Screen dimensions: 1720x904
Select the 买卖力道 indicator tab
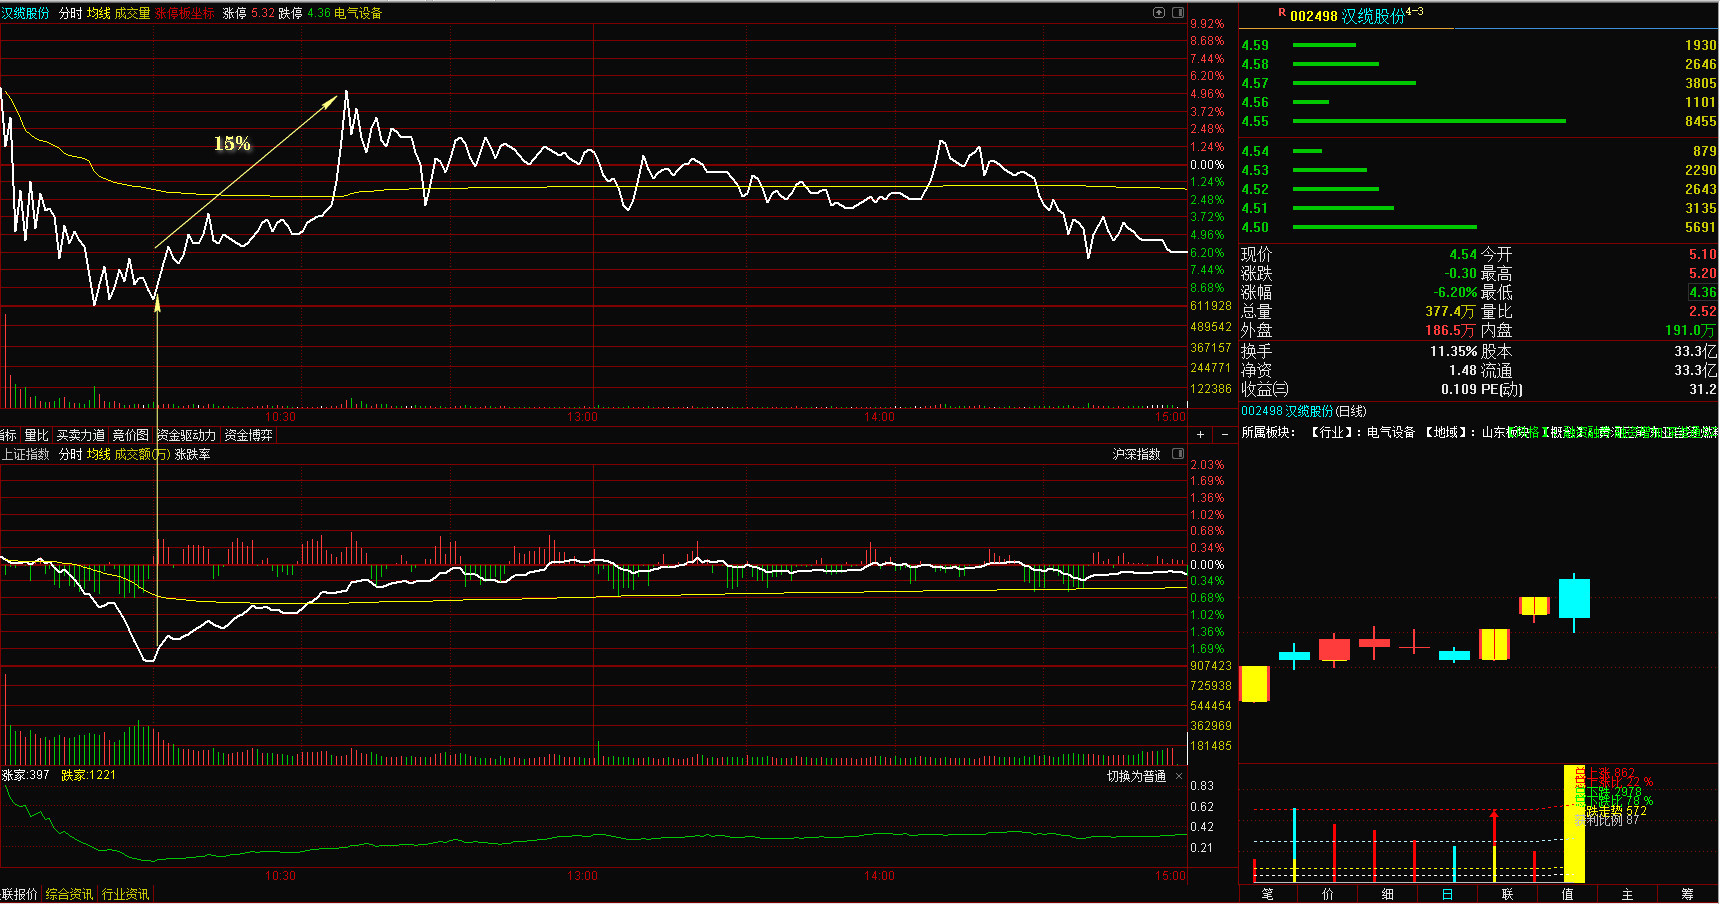(80, 435)
